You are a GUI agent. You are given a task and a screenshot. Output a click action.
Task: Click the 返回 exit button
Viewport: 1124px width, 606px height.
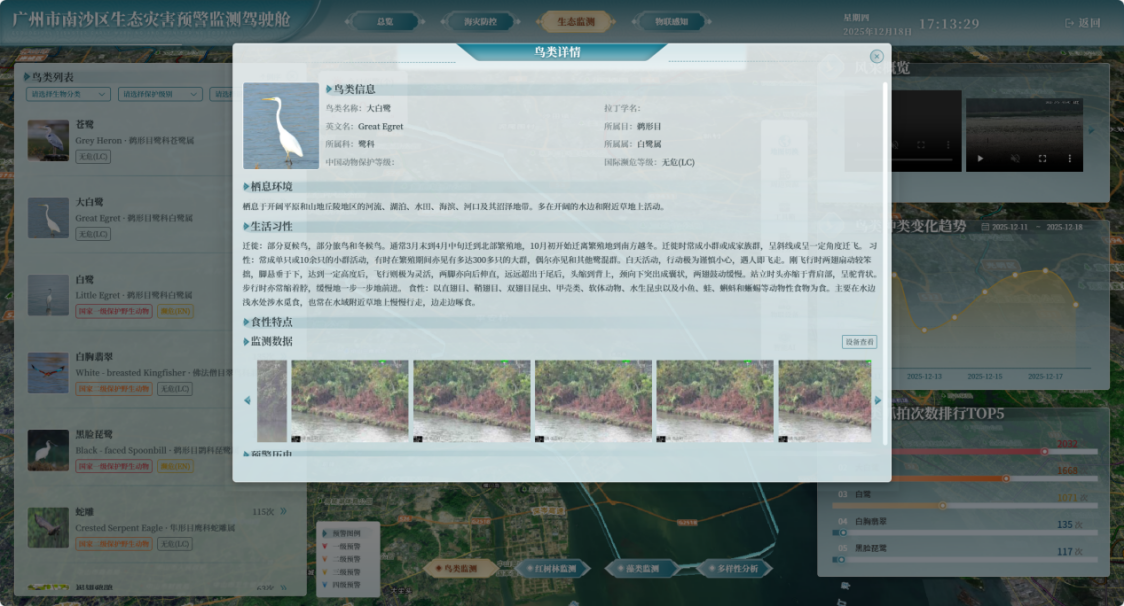[x=1082, y=23]
